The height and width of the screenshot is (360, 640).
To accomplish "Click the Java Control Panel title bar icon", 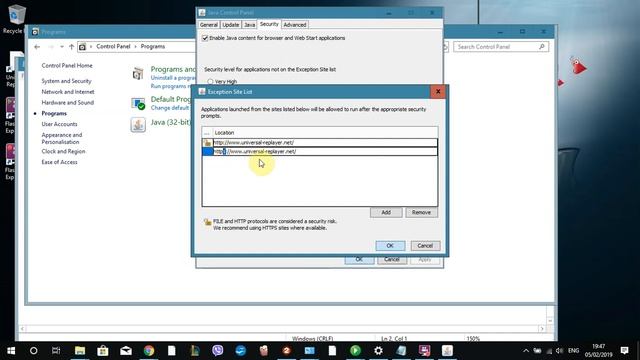I will click(x=202, y=12).
